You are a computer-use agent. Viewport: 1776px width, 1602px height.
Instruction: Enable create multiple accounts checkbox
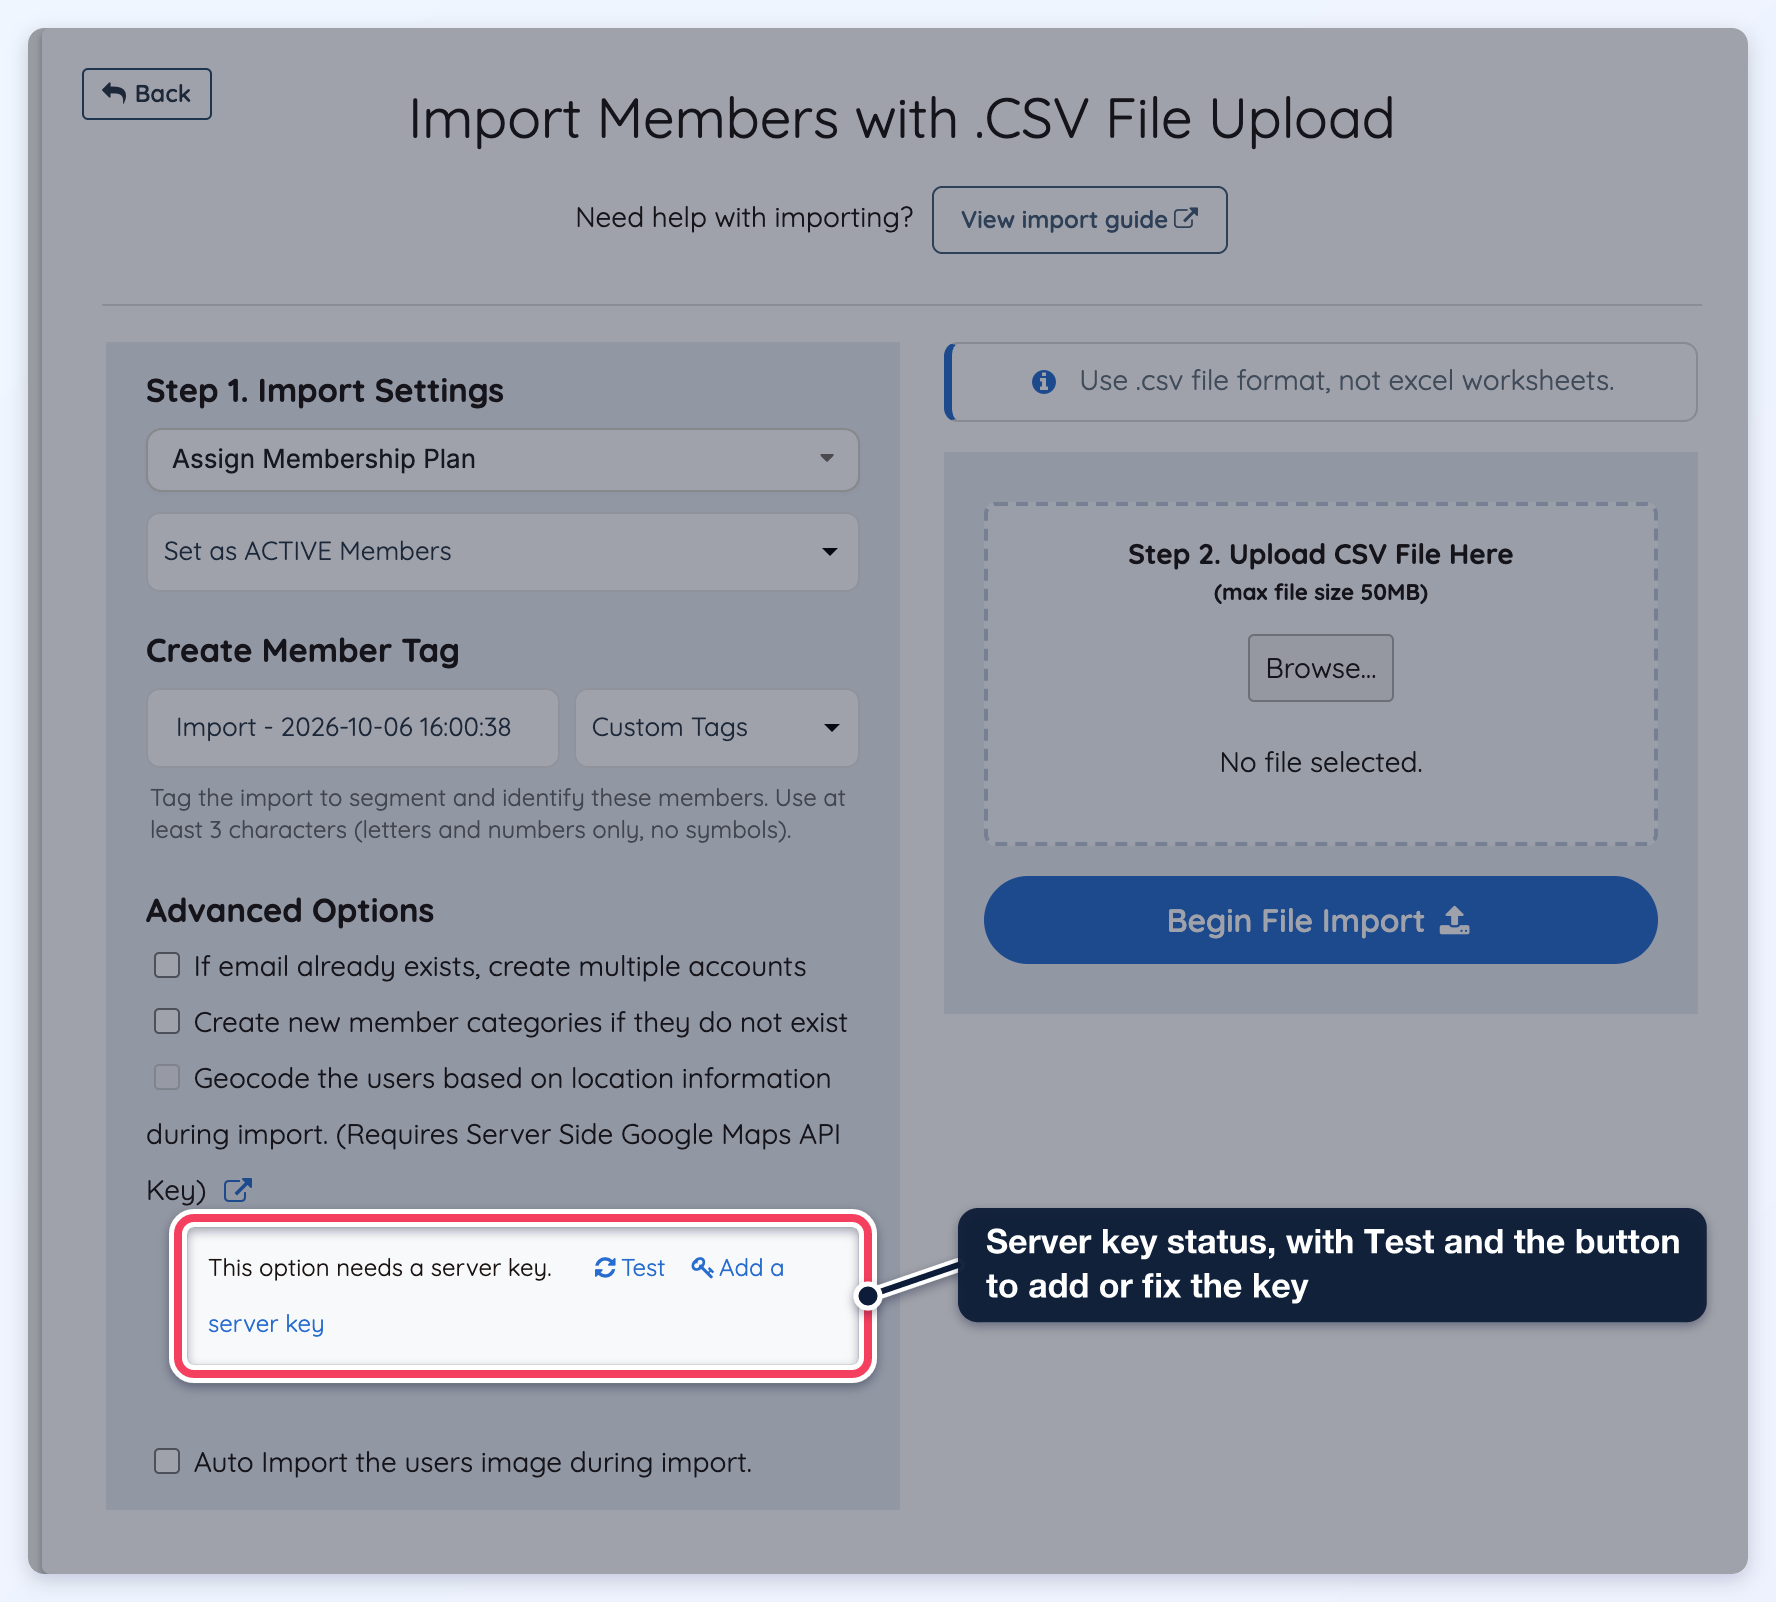click(167, 965)
